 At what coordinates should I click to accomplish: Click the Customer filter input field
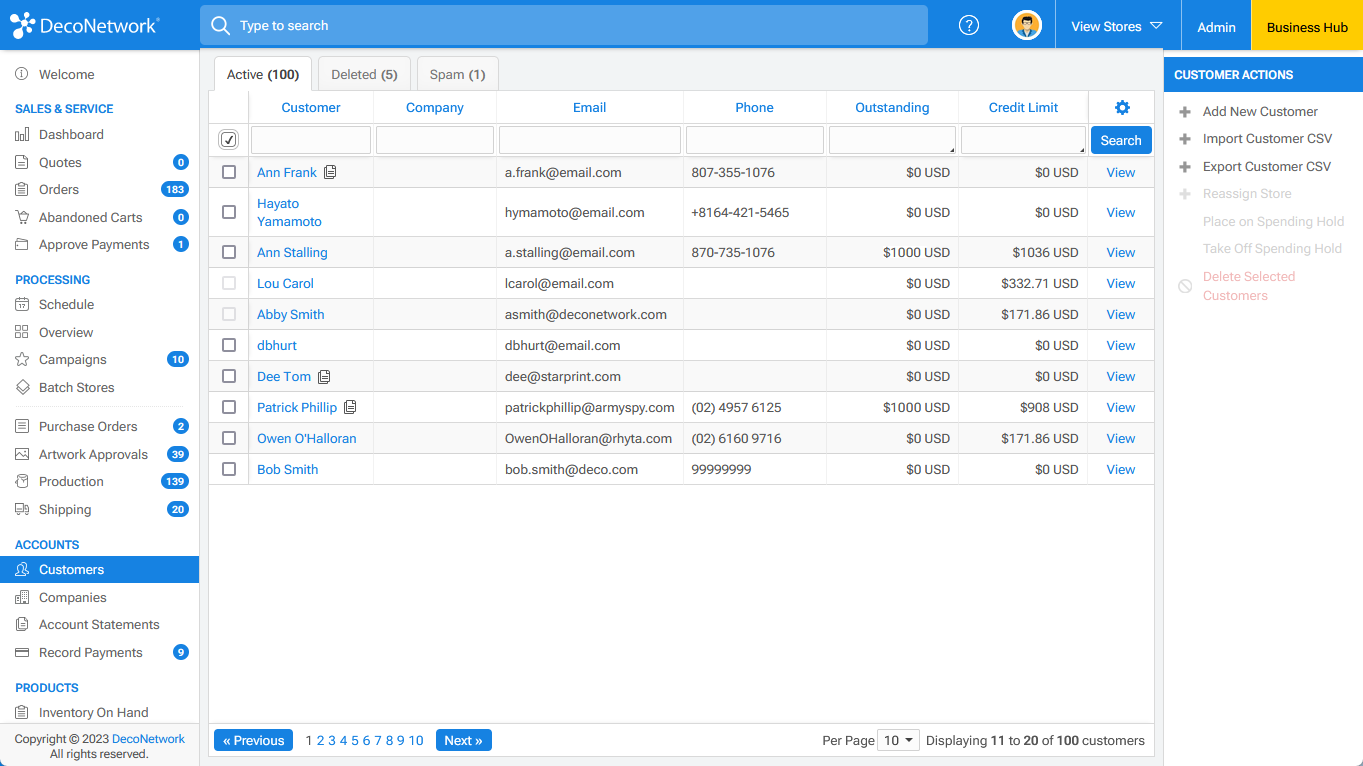pyautogui.click(x=311, y=140)
